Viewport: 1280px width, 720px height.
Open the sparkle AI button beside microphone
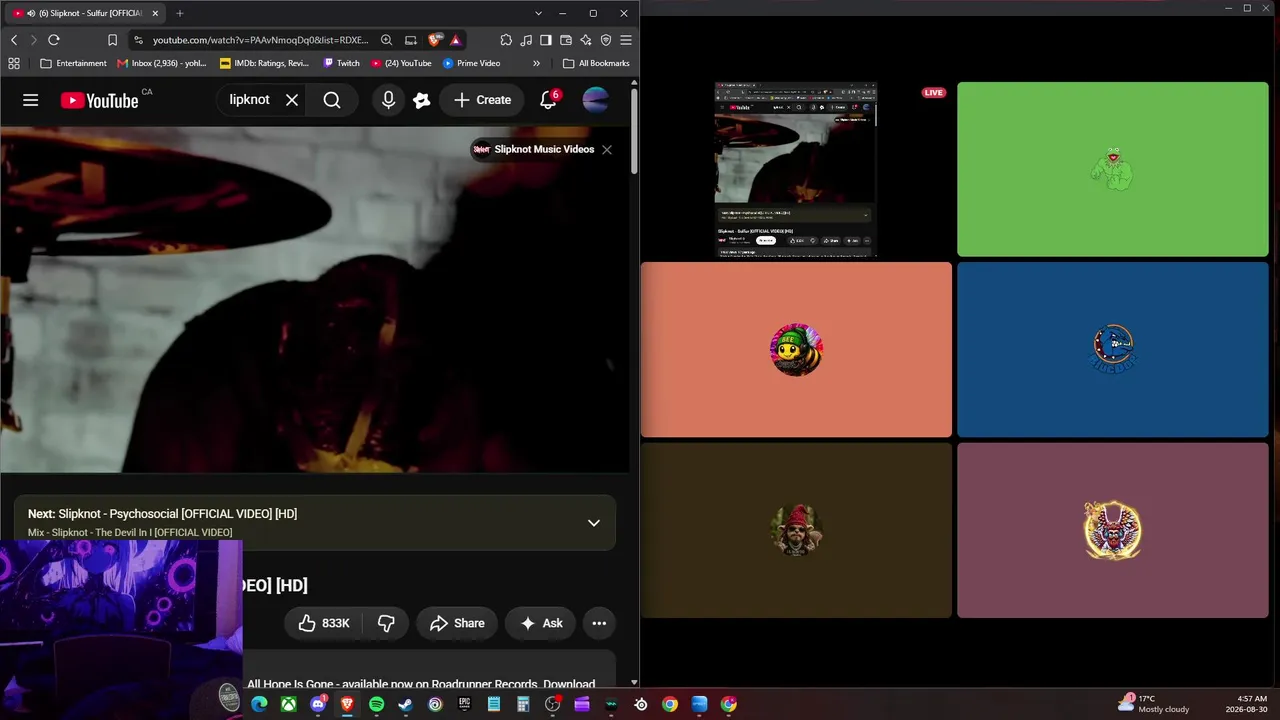click(x=422, y=100)
